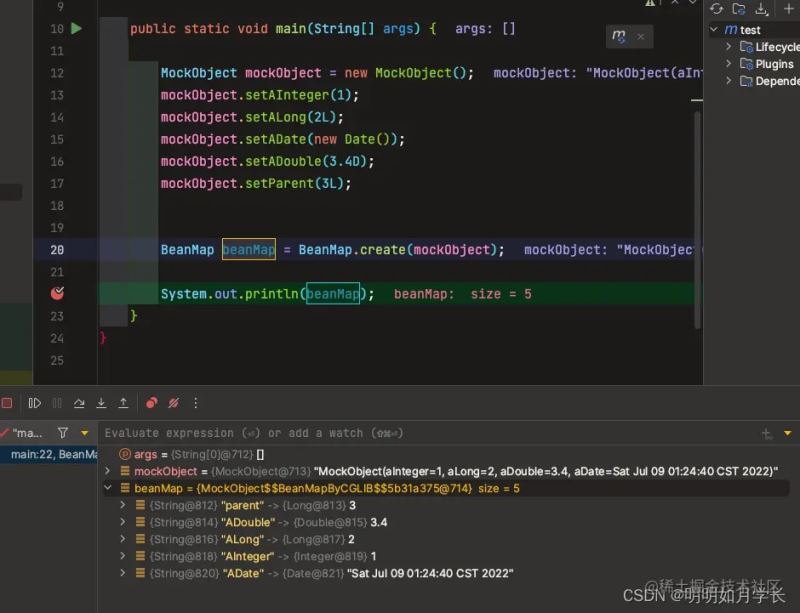The image size is (800, 613).
Task: Remove the breakpoint on line 22
Action: tap(57, 293)
